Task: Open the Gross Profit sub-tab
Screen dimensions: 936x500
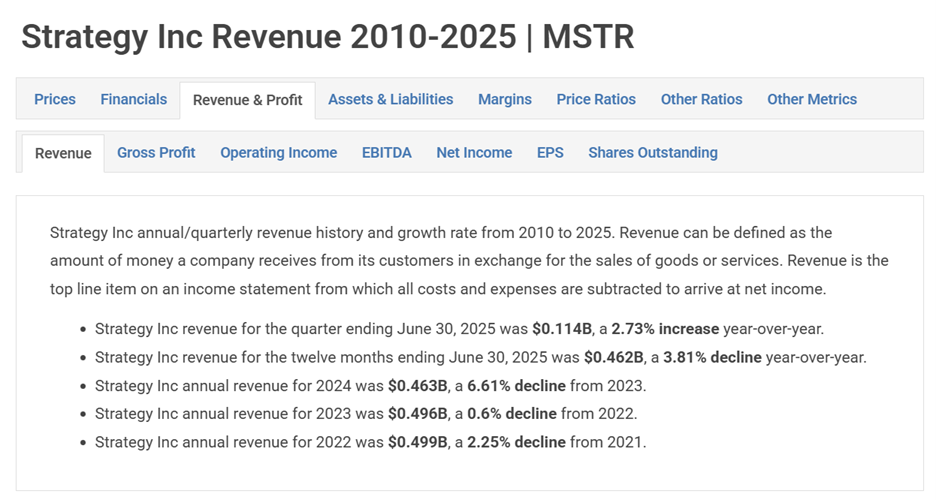Action: point(156,153)
